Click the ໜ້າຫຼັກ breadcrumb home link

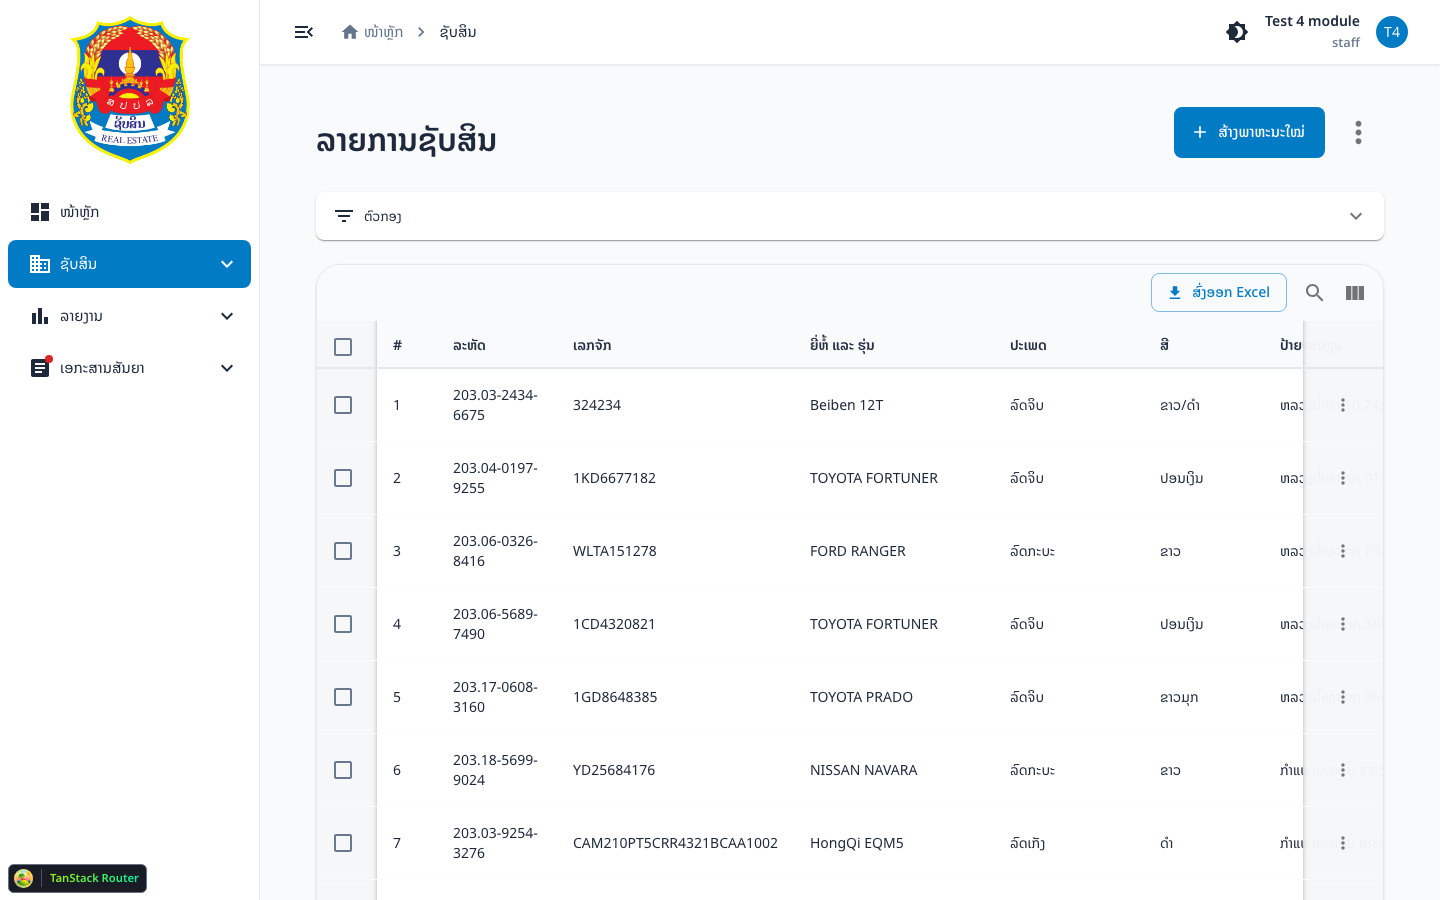tap(372, 32)
